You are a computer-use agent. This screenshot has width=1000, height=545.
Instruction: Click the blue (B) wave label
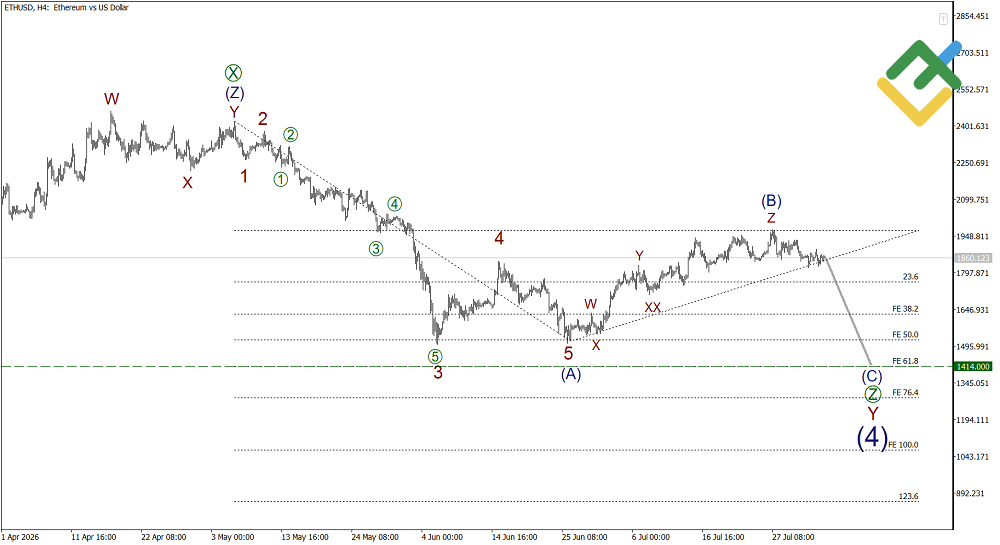point(771,201)
